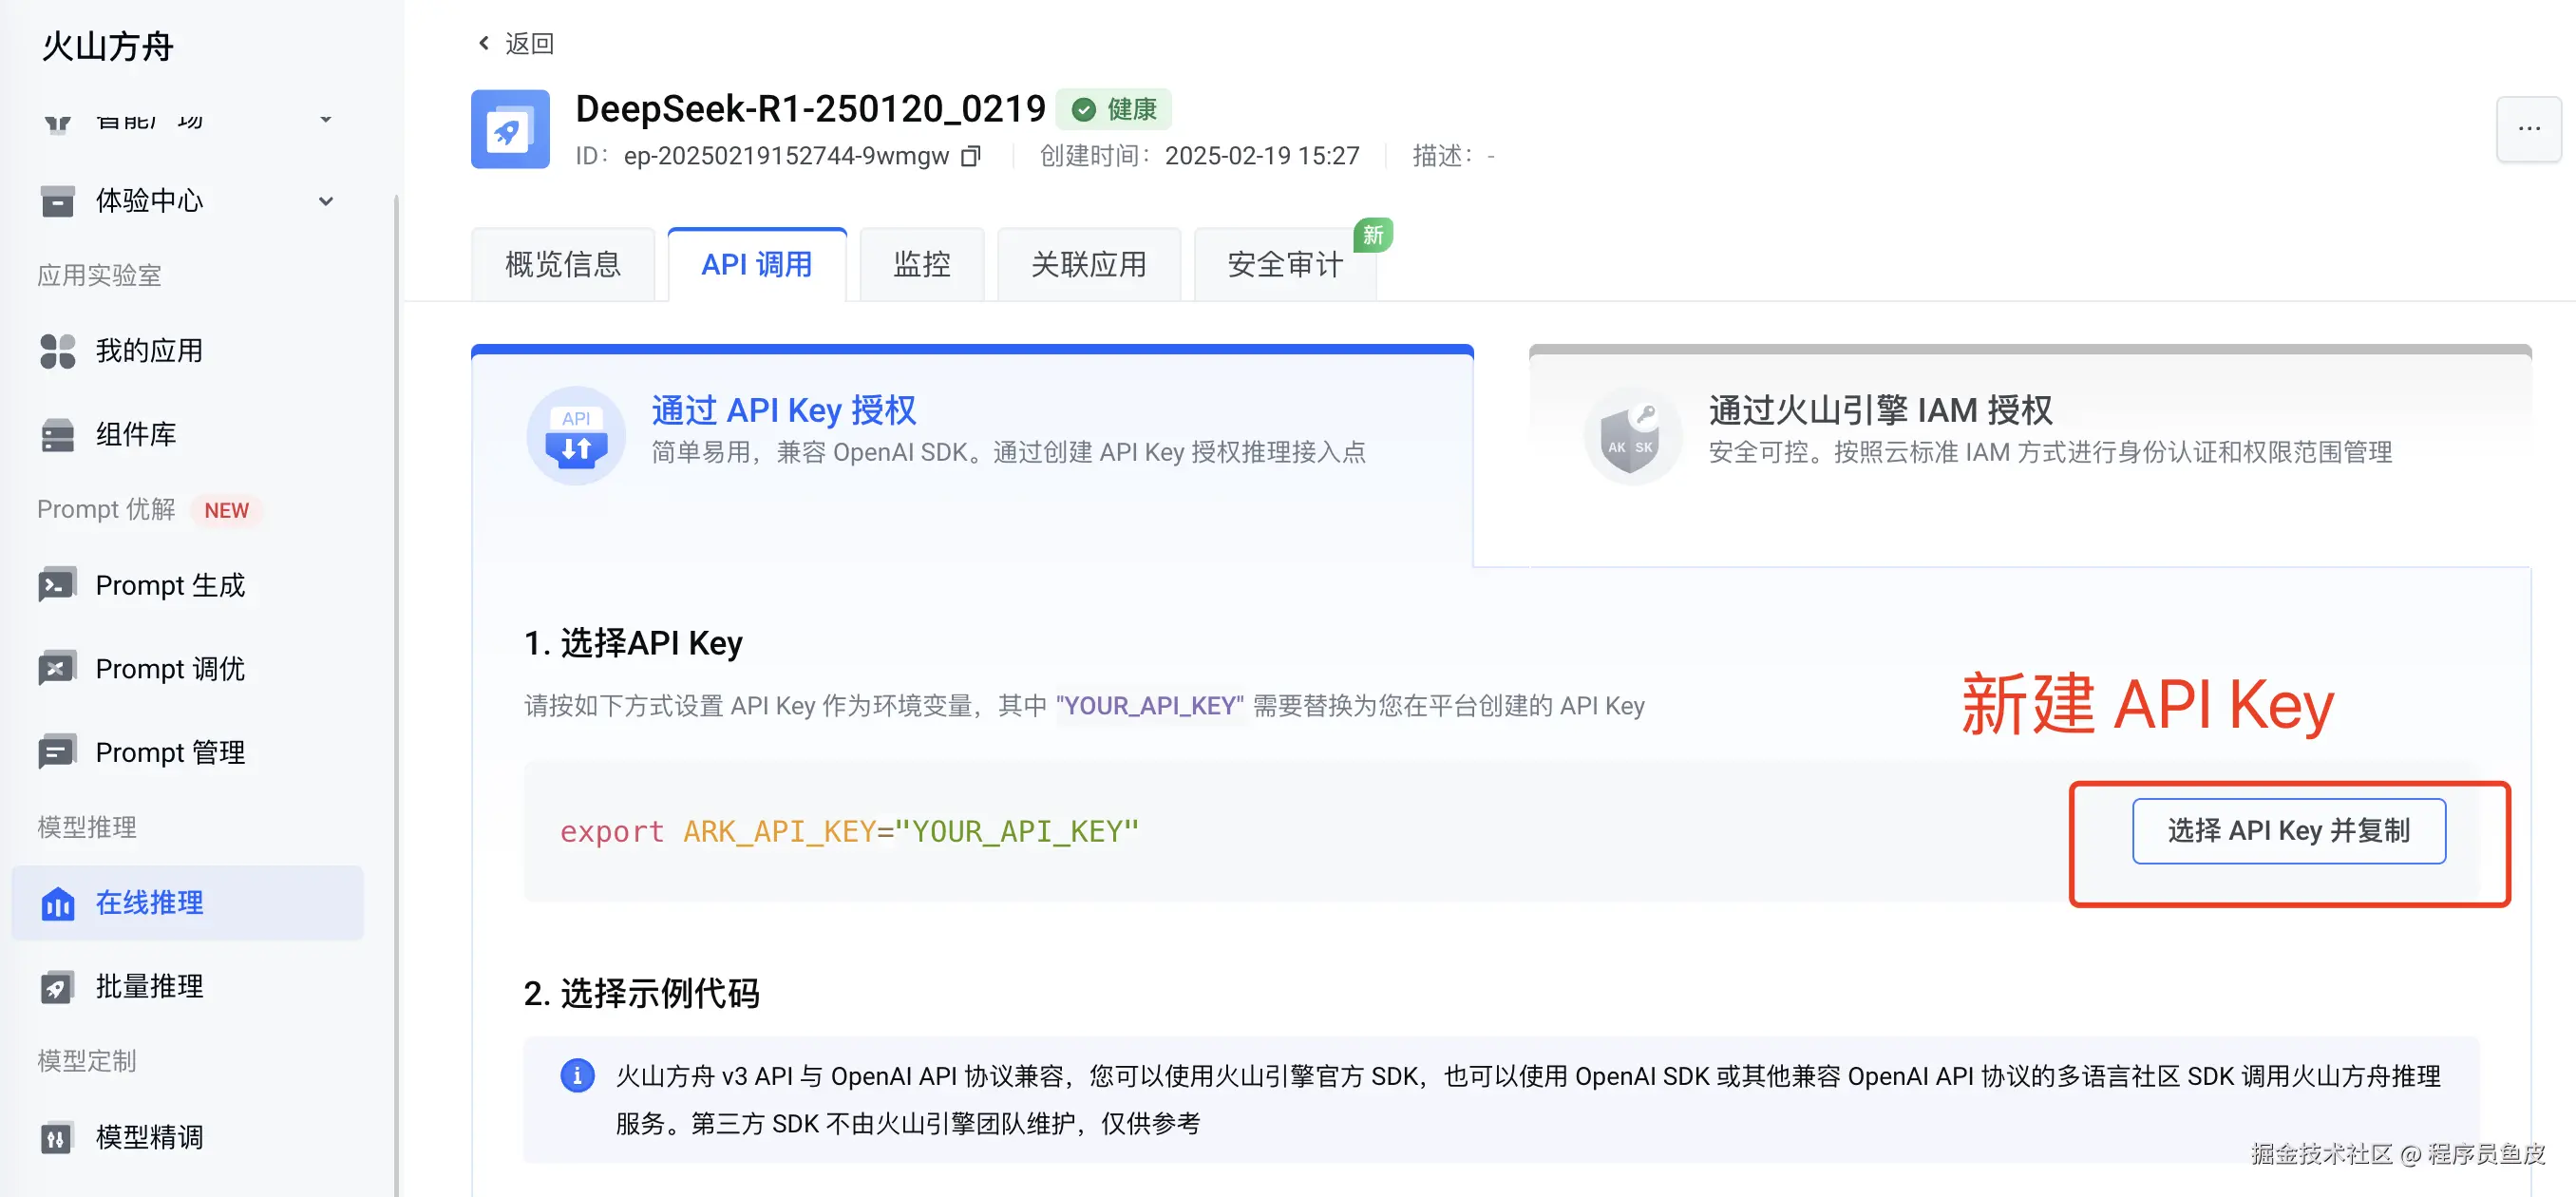Open Prompt 生成 page

coord(169,585)
